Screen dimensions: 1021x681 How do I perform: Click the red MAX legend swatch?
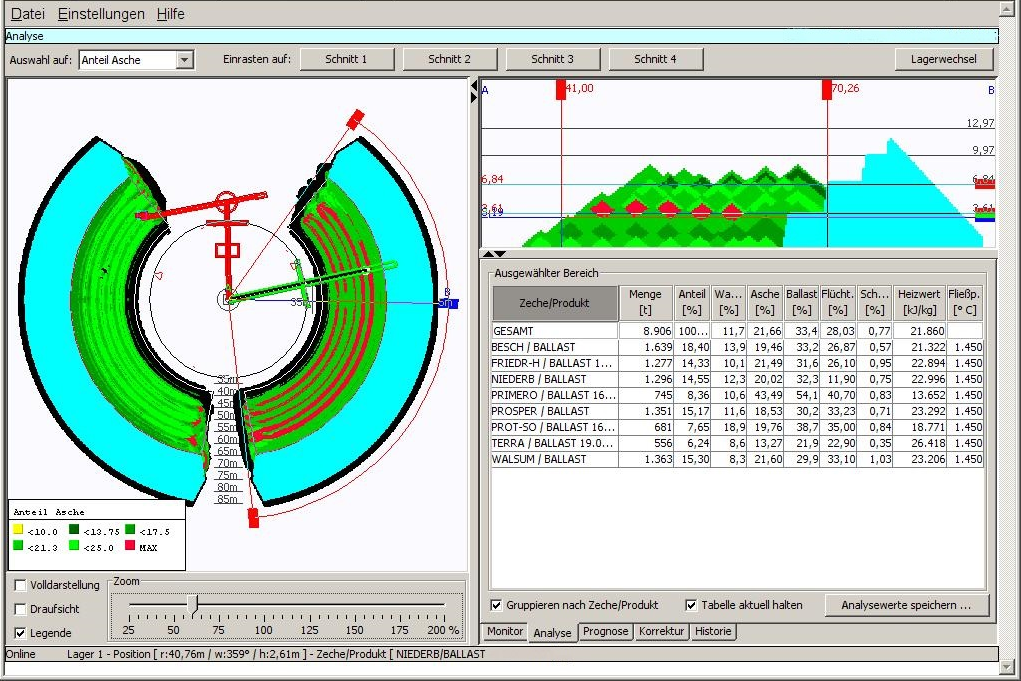tap(130, 546)
